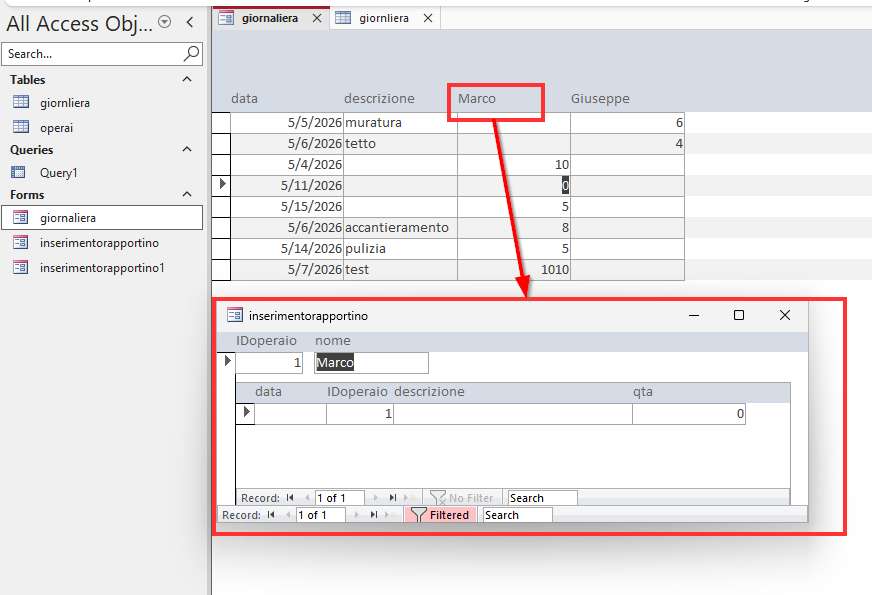This screenshot has width=872, height=595.
Task: Click the qta field in the subform
Action: (688, 414)
